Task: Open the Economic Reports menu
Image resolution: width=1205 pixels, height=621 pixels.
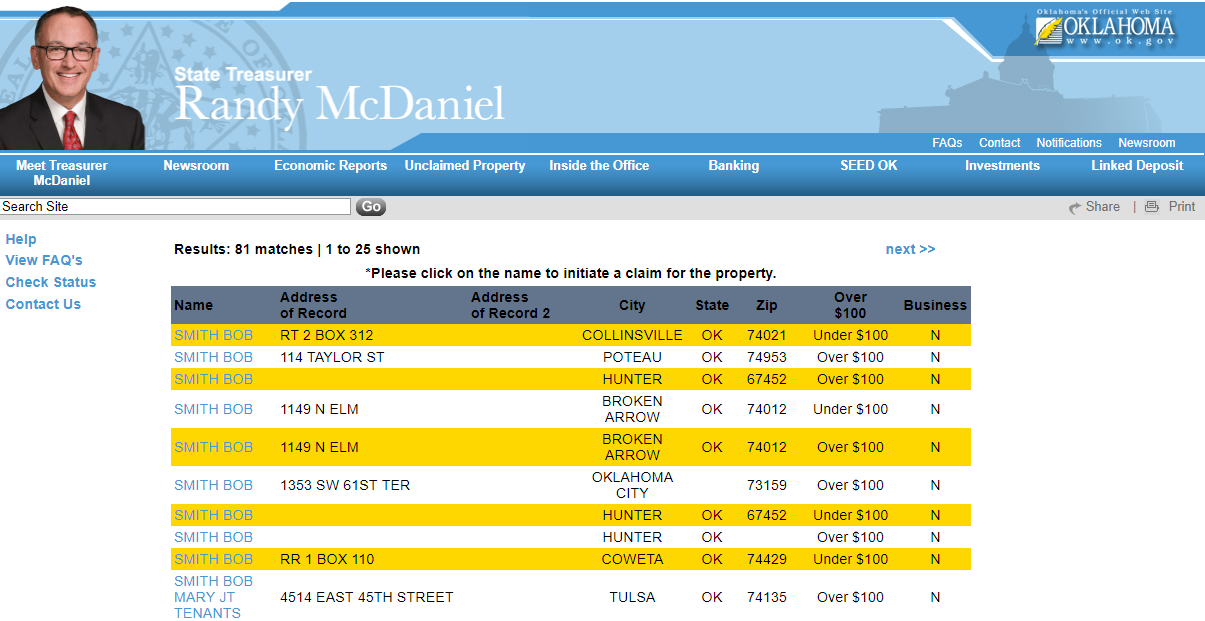Action: click(330, 166)
